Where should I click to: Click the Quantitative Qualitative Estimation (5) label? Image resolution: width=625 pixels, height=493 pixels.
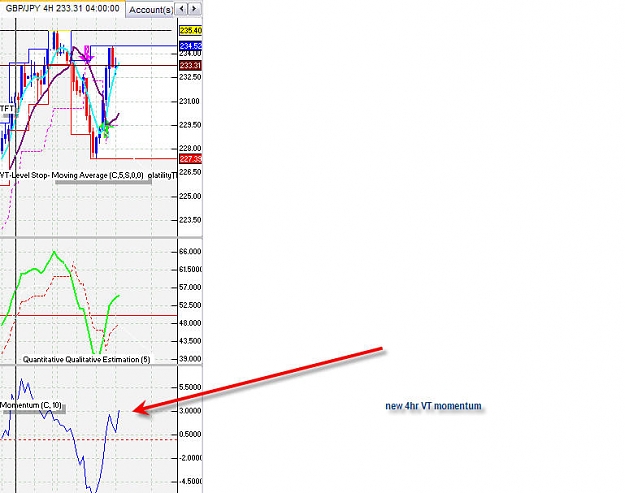(86, 359)
